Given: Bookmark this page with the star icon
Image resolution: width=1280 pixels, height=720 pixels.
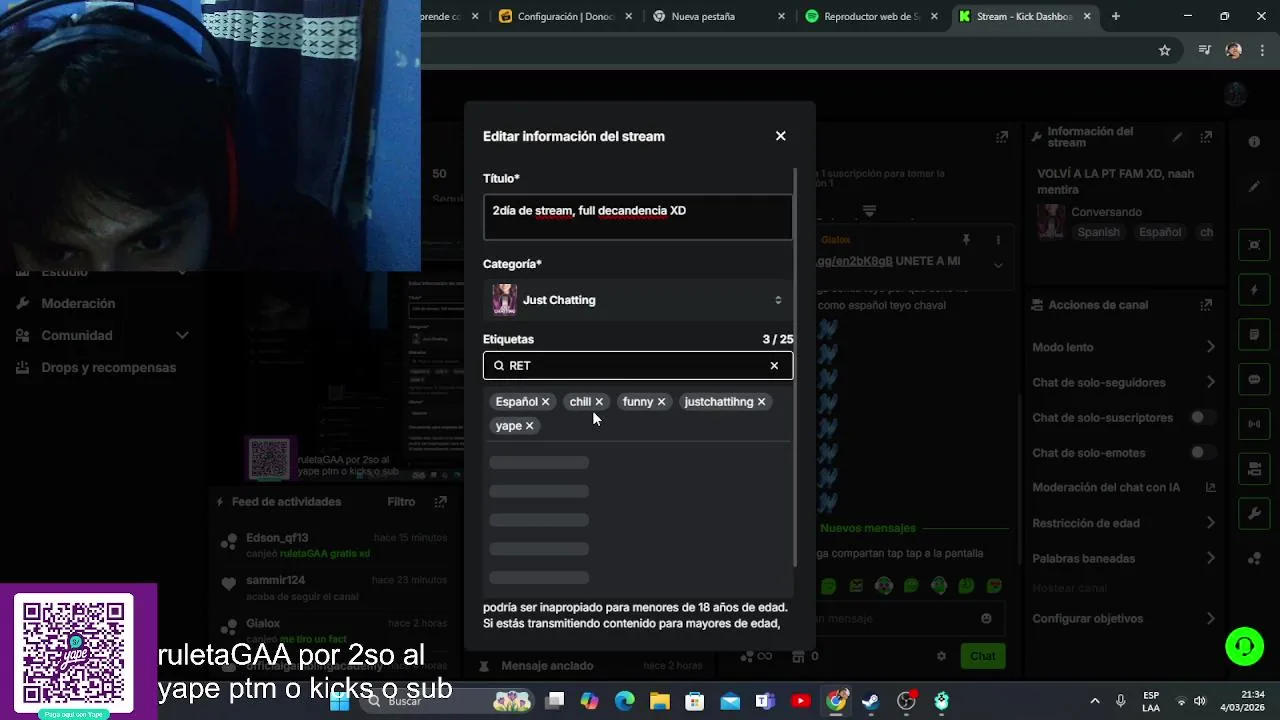Looking at the screenshot, I should [x=1164, y=50].
